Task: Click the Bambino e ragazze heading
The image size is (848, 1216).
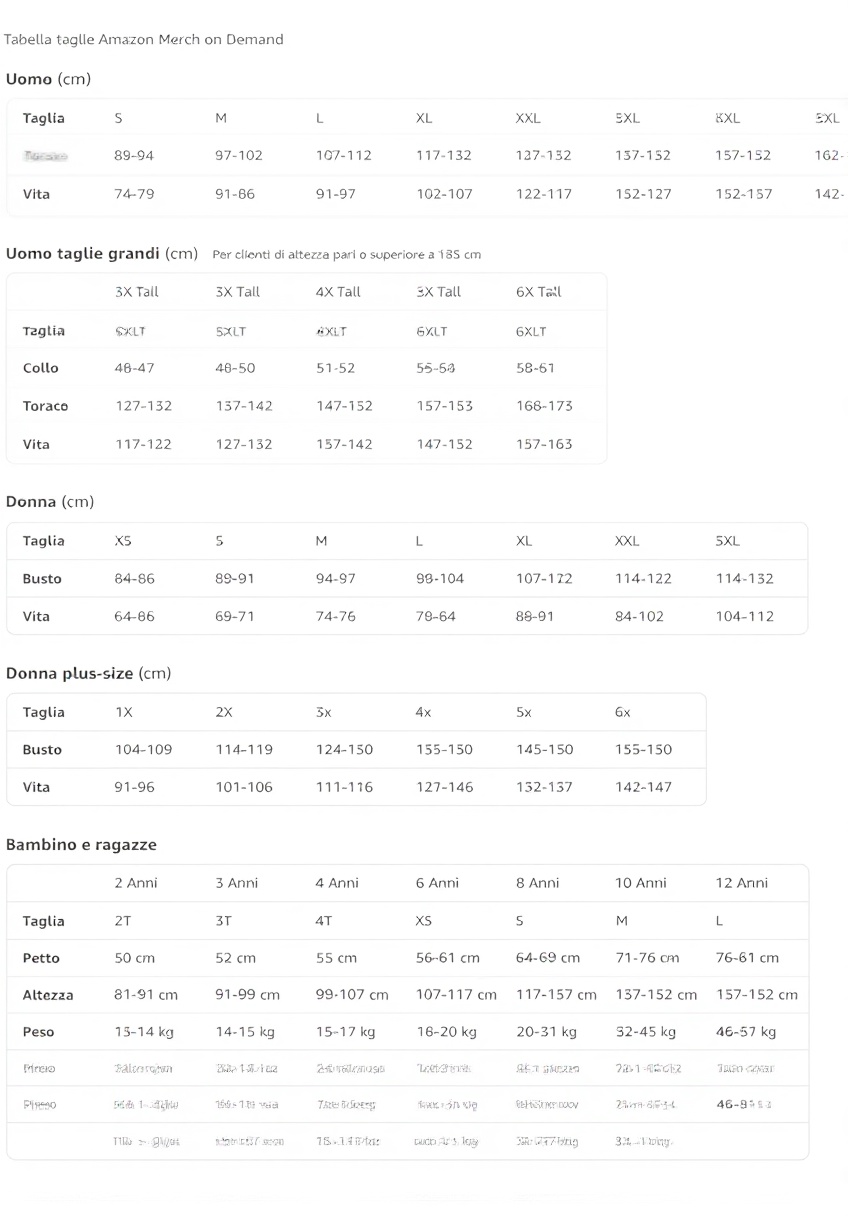Action: 81,845
